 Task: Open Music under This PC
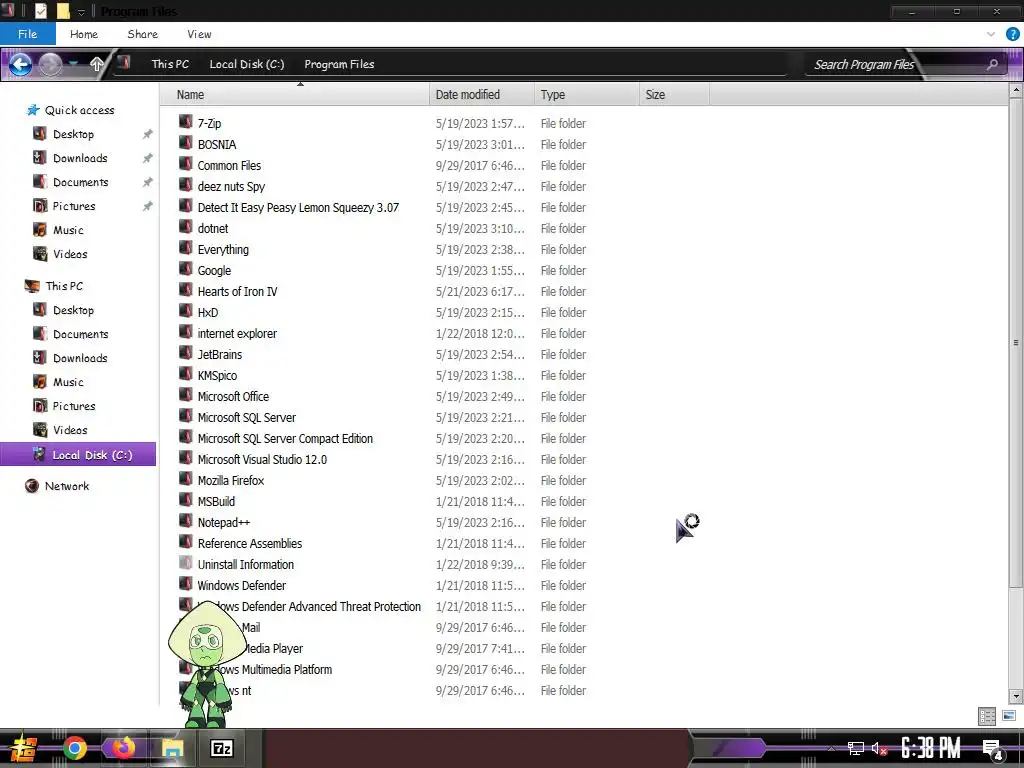[x=68, y=382]
